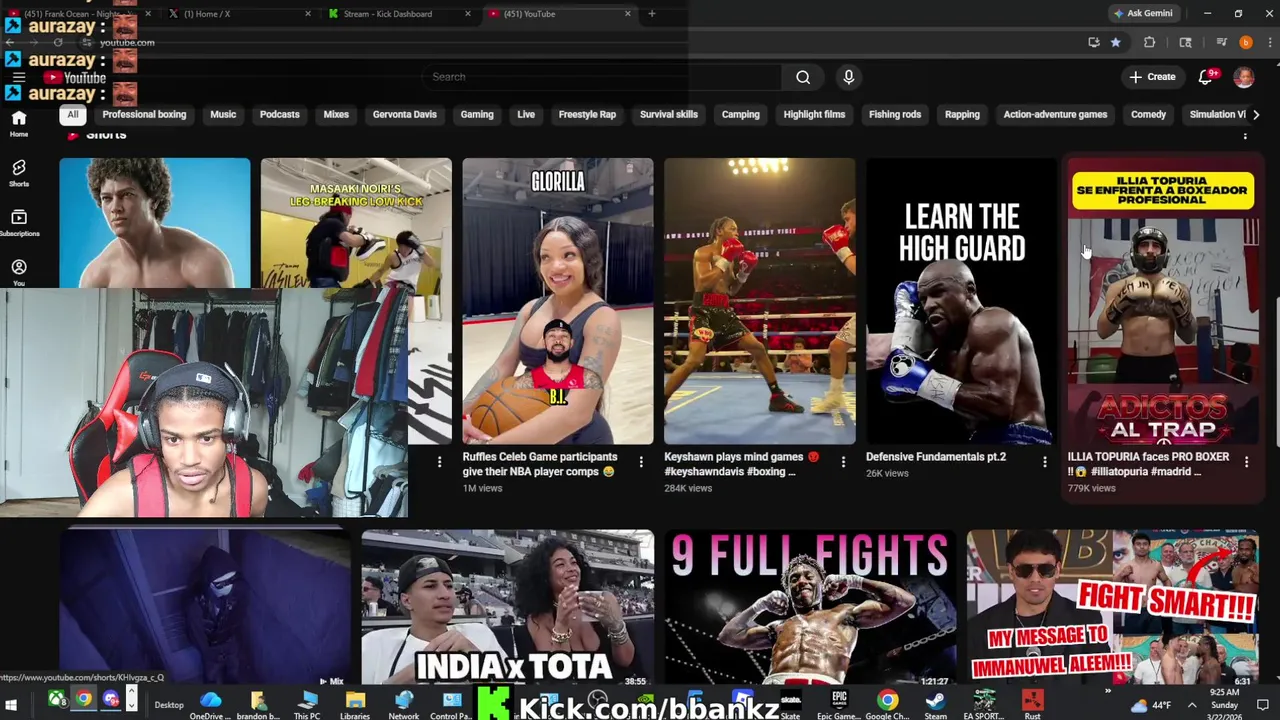Filter by Comedy chip
Viewport: 1280px width, 720px height.
coord(1148,114)
